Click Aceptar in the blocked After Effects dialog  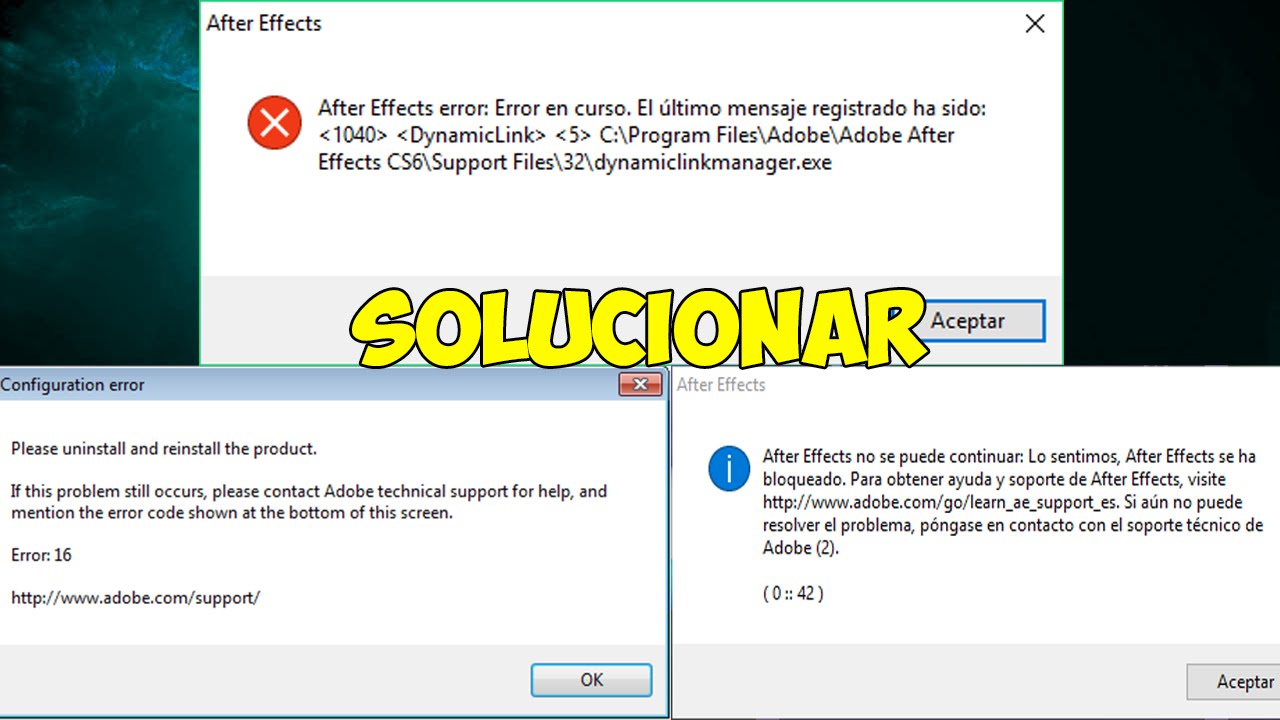(1236, 682)
